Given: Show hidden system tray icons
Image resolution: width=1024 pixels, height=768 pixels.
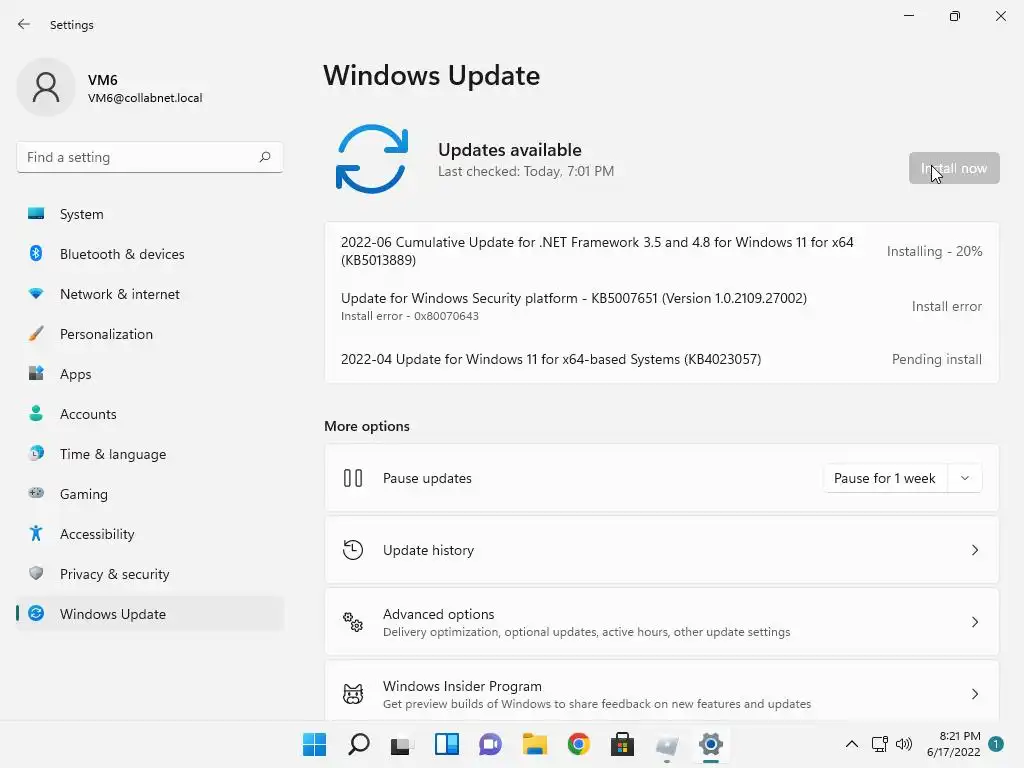Looking at the screenshot, I should coord(852,744).
